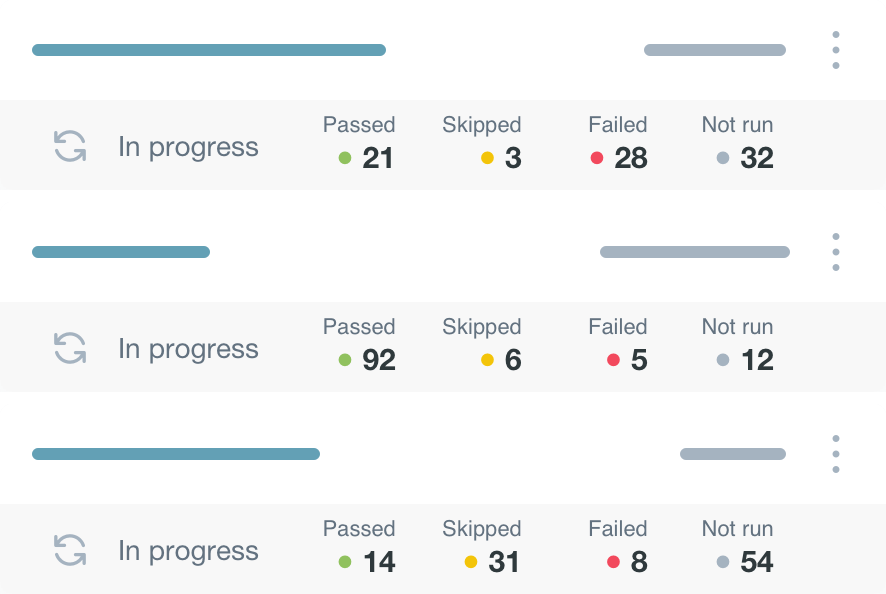Open three-dot menu on first card
Screen dimensions: 886x594
tap(835, 50)
